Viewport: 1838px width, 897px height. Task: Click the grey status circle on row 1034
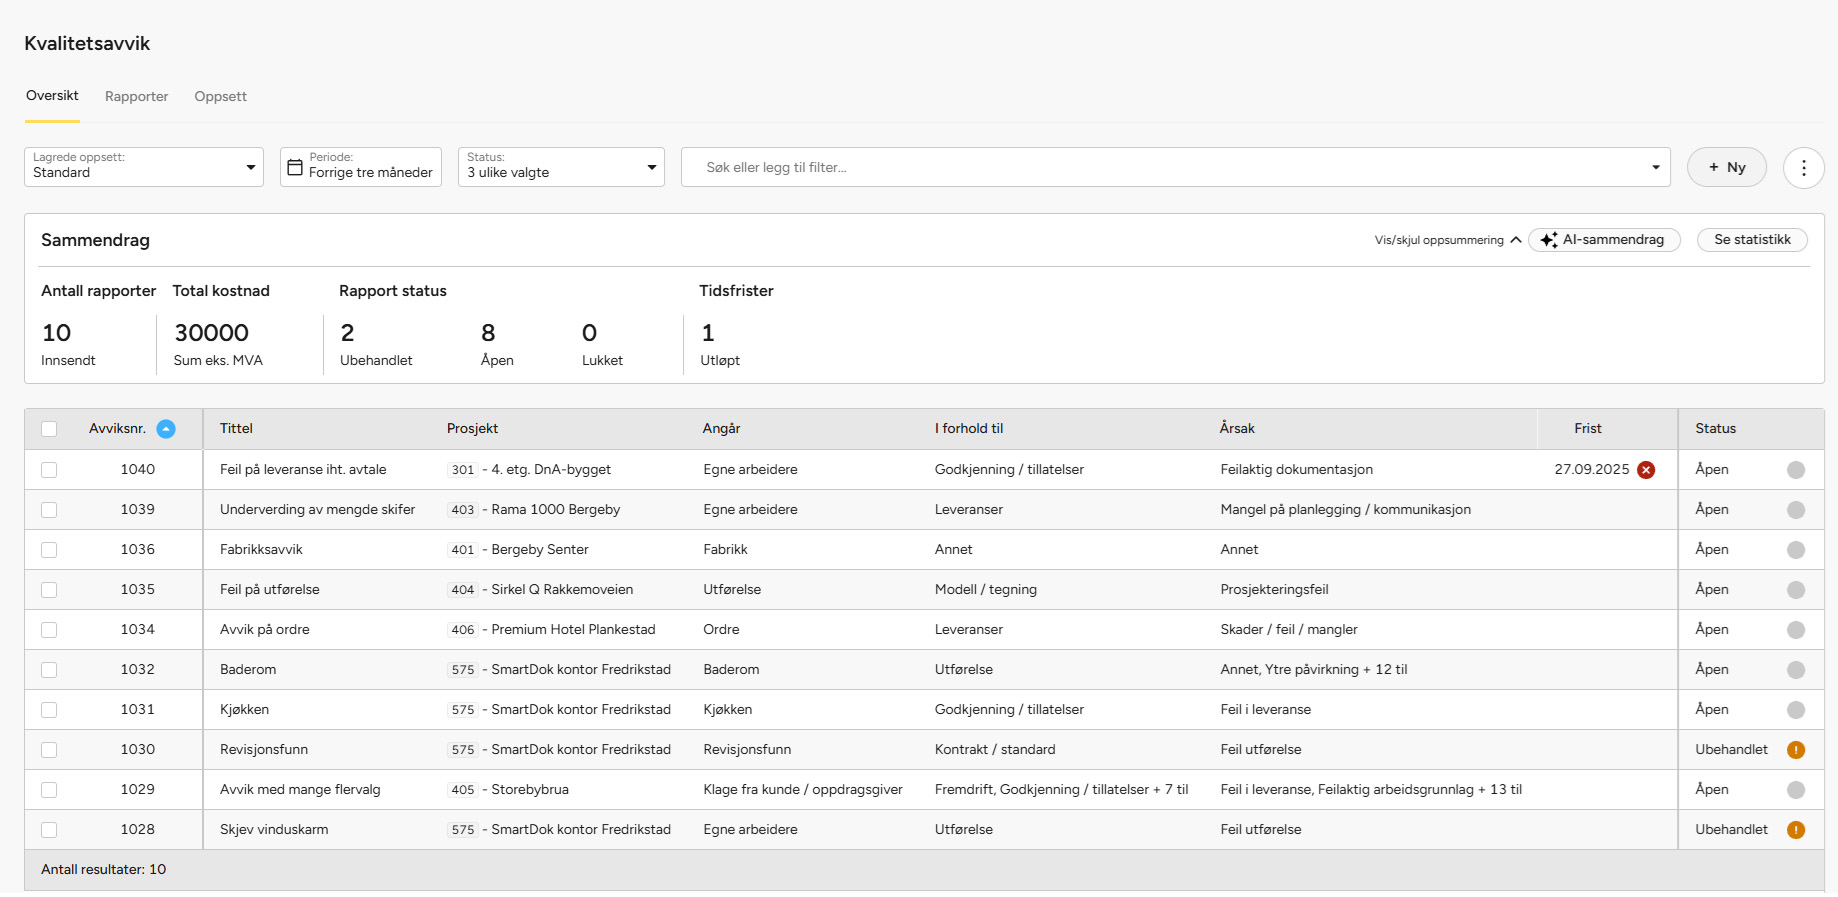[x=1795, y=630]
